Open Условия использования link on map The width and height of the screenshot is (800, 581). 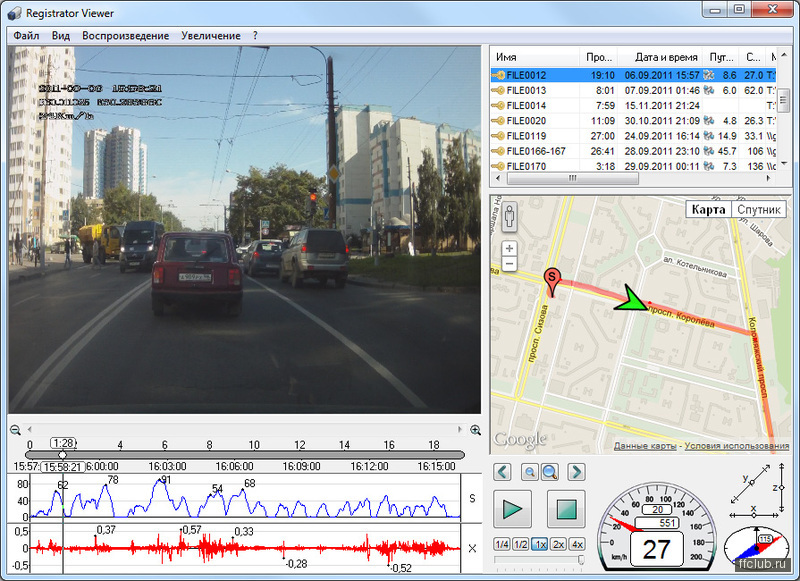(737, 446)
